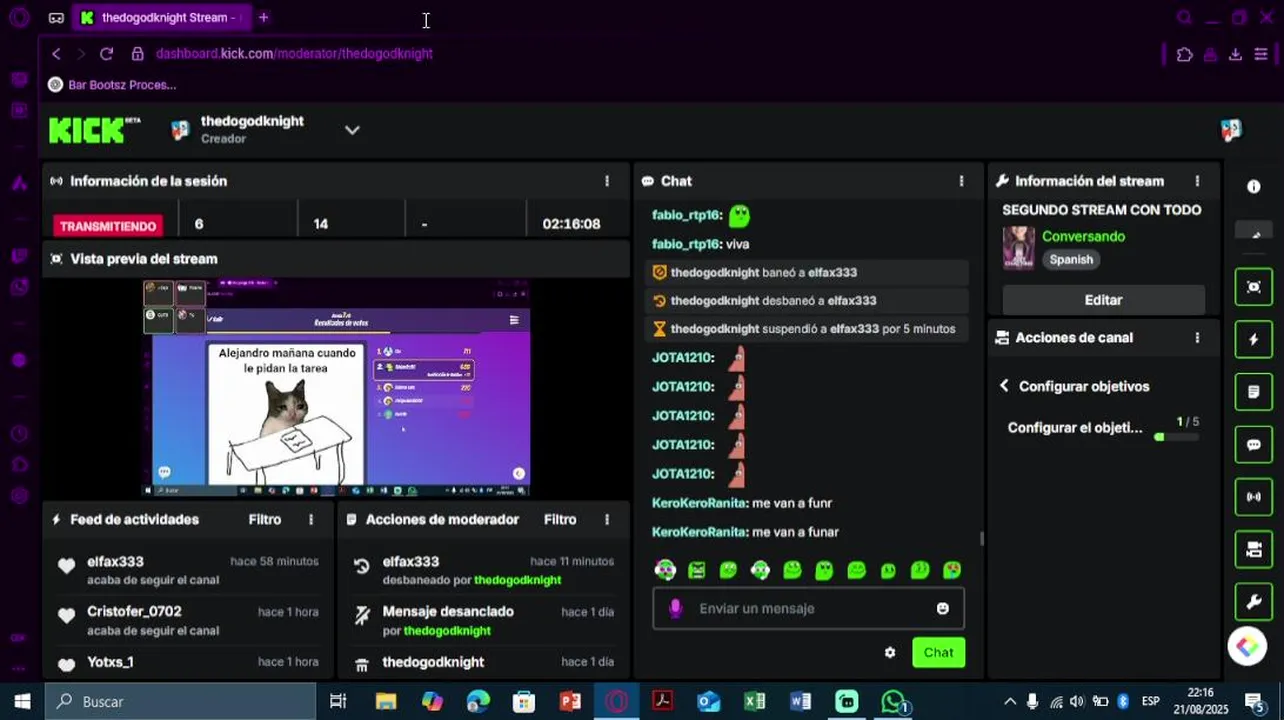Open Información del stream three-dot menu

(x=1197, y=181)
